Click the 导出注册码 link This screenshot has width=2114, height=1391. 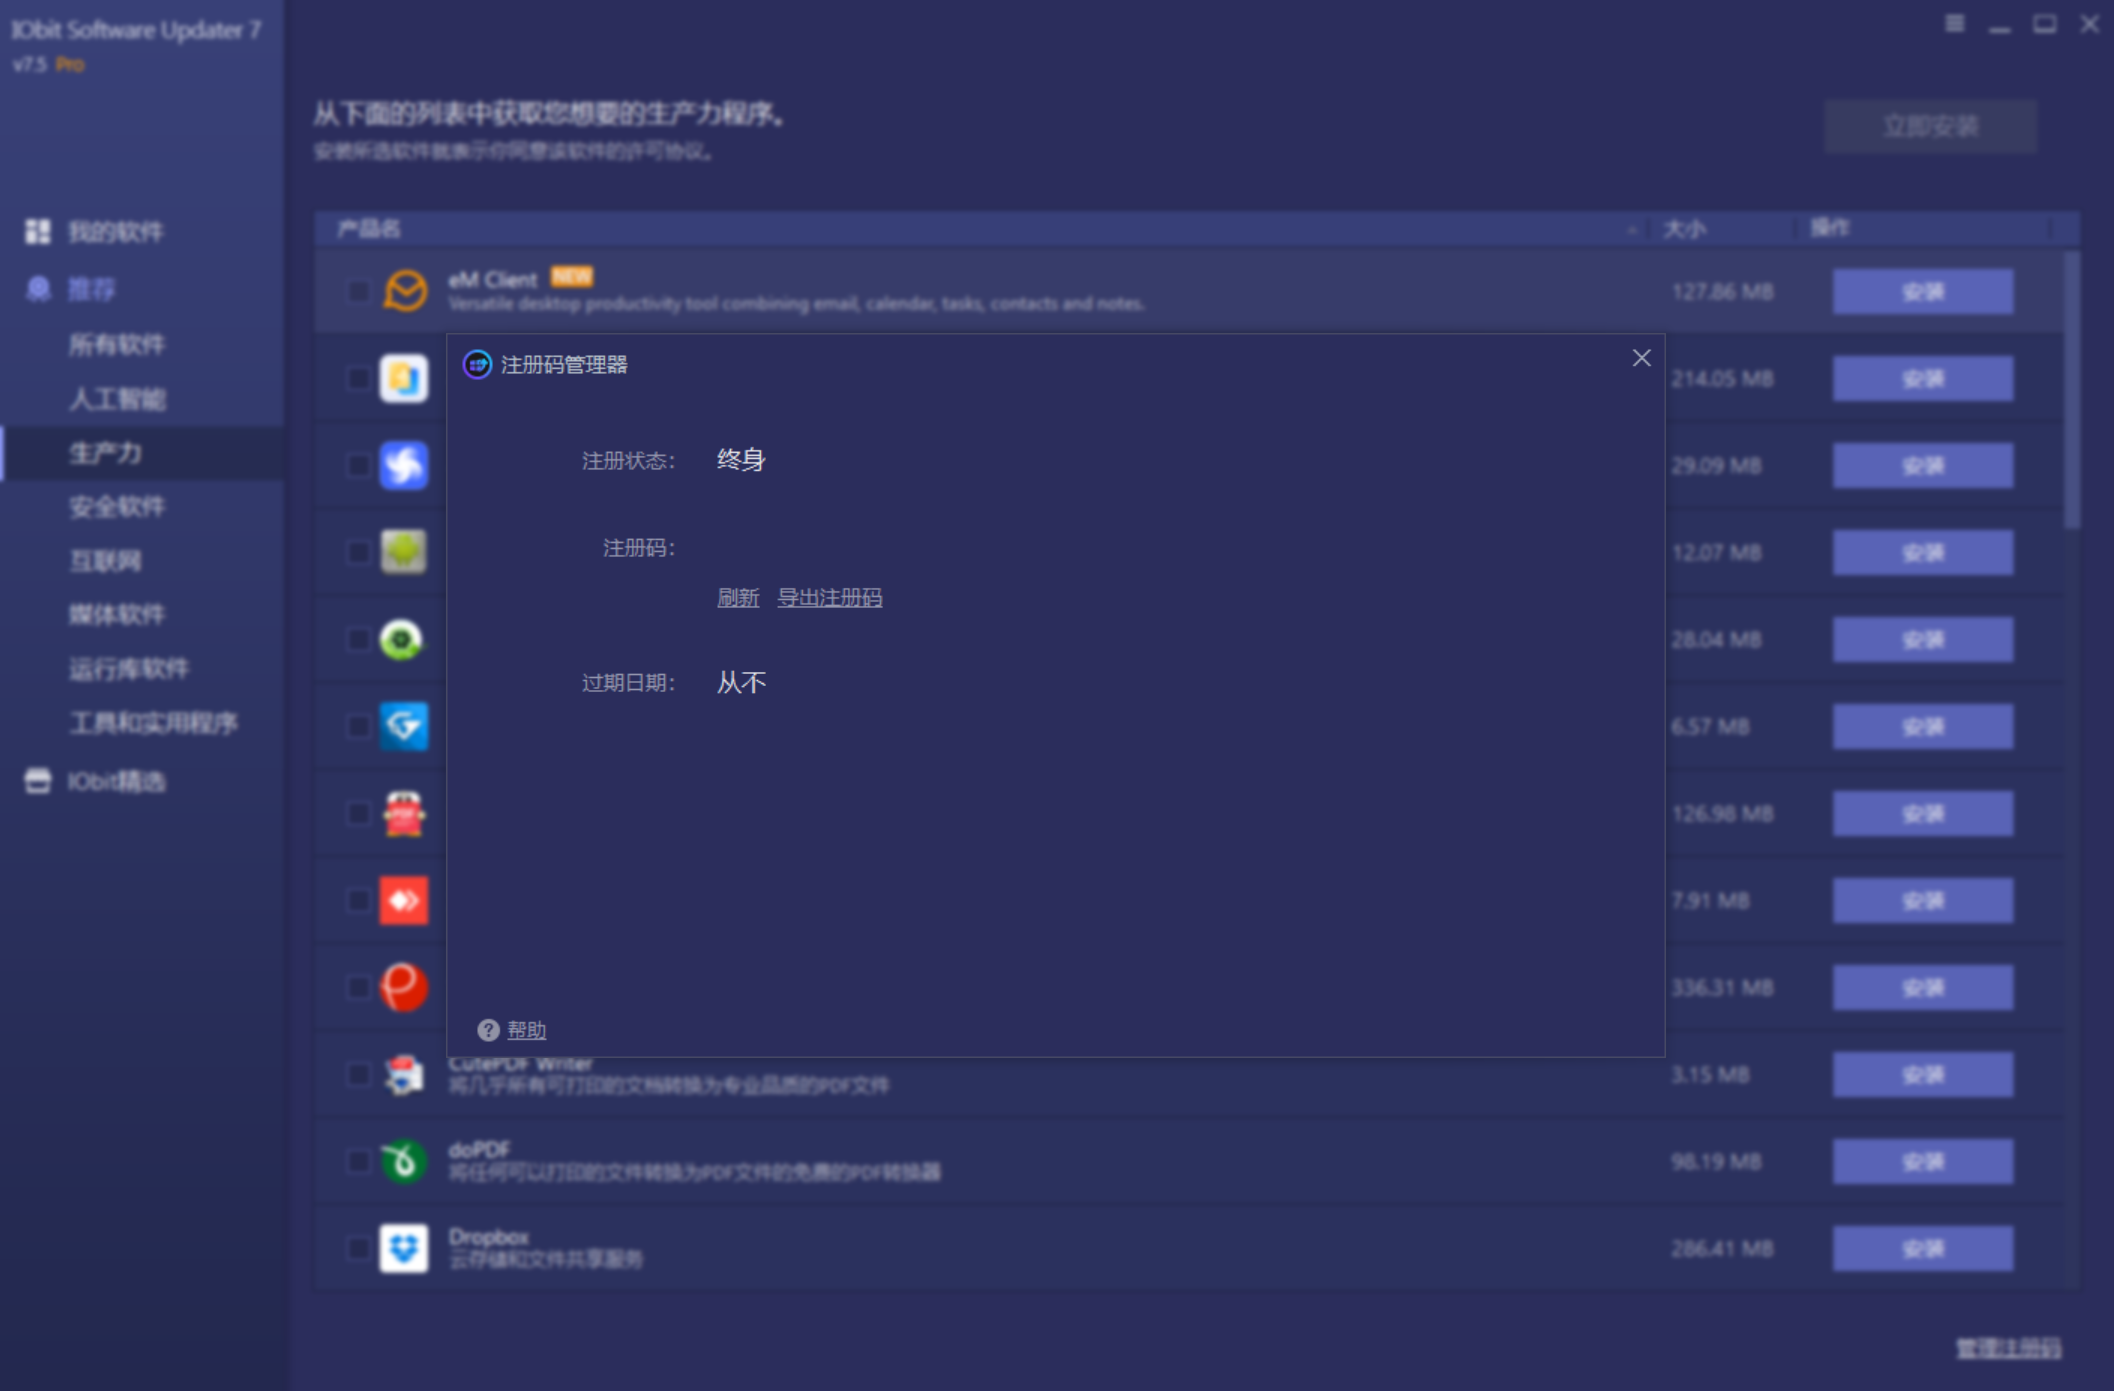(x=830, y=598)
